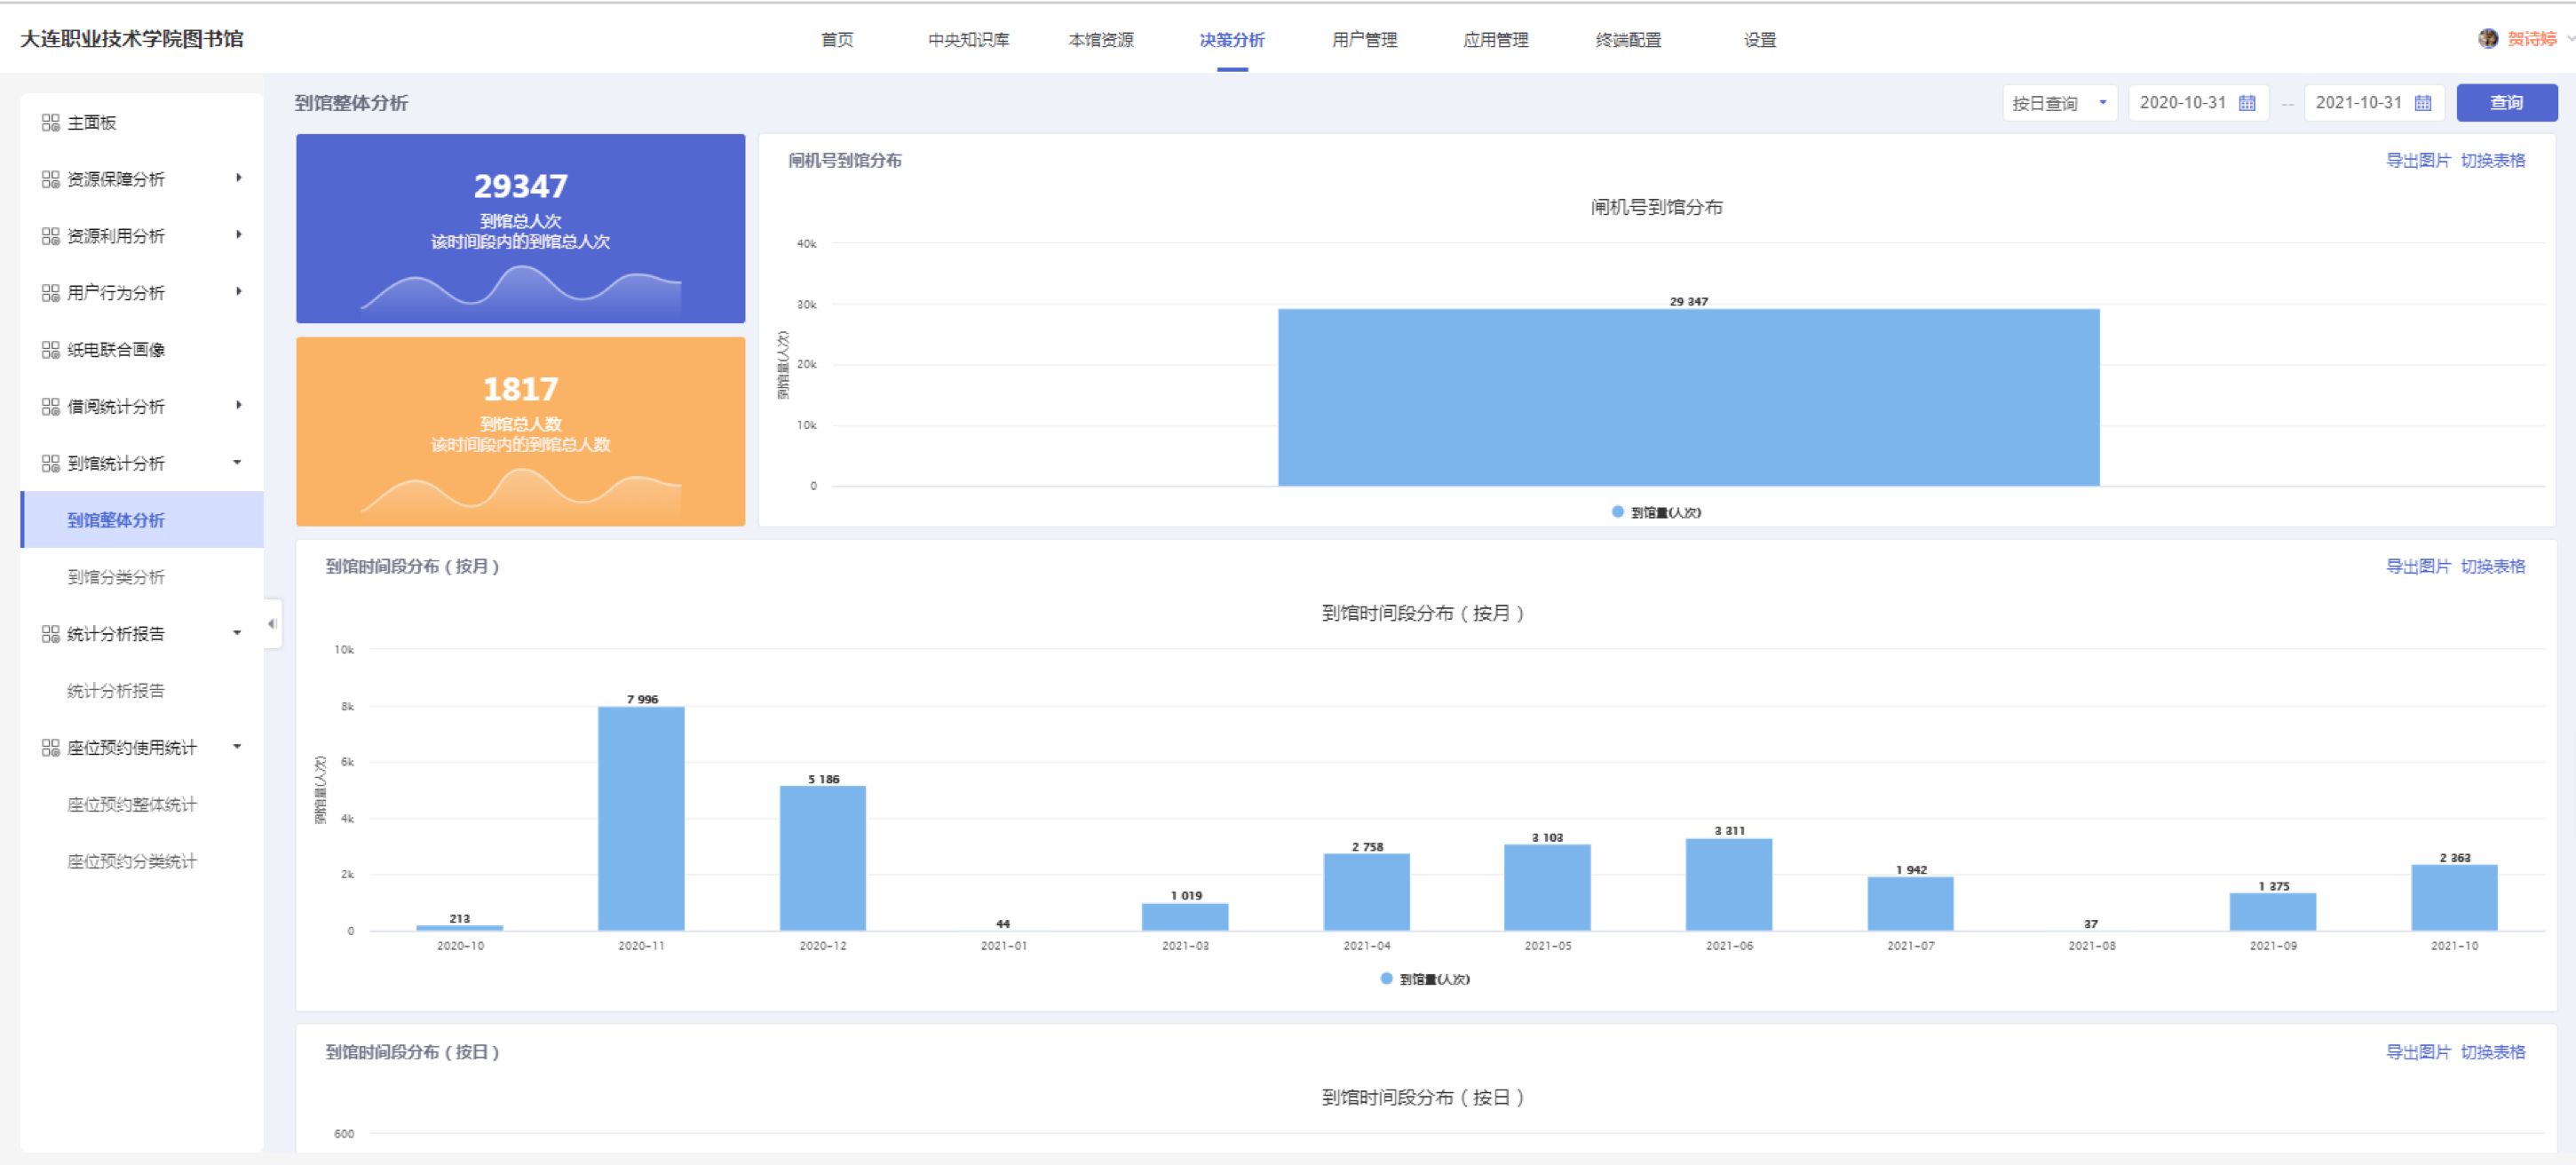The height and width of the screenshot is (1165, 2576).
Task: Collapse the sidebar with the arrow handle
Action: [x=271, y=624]
